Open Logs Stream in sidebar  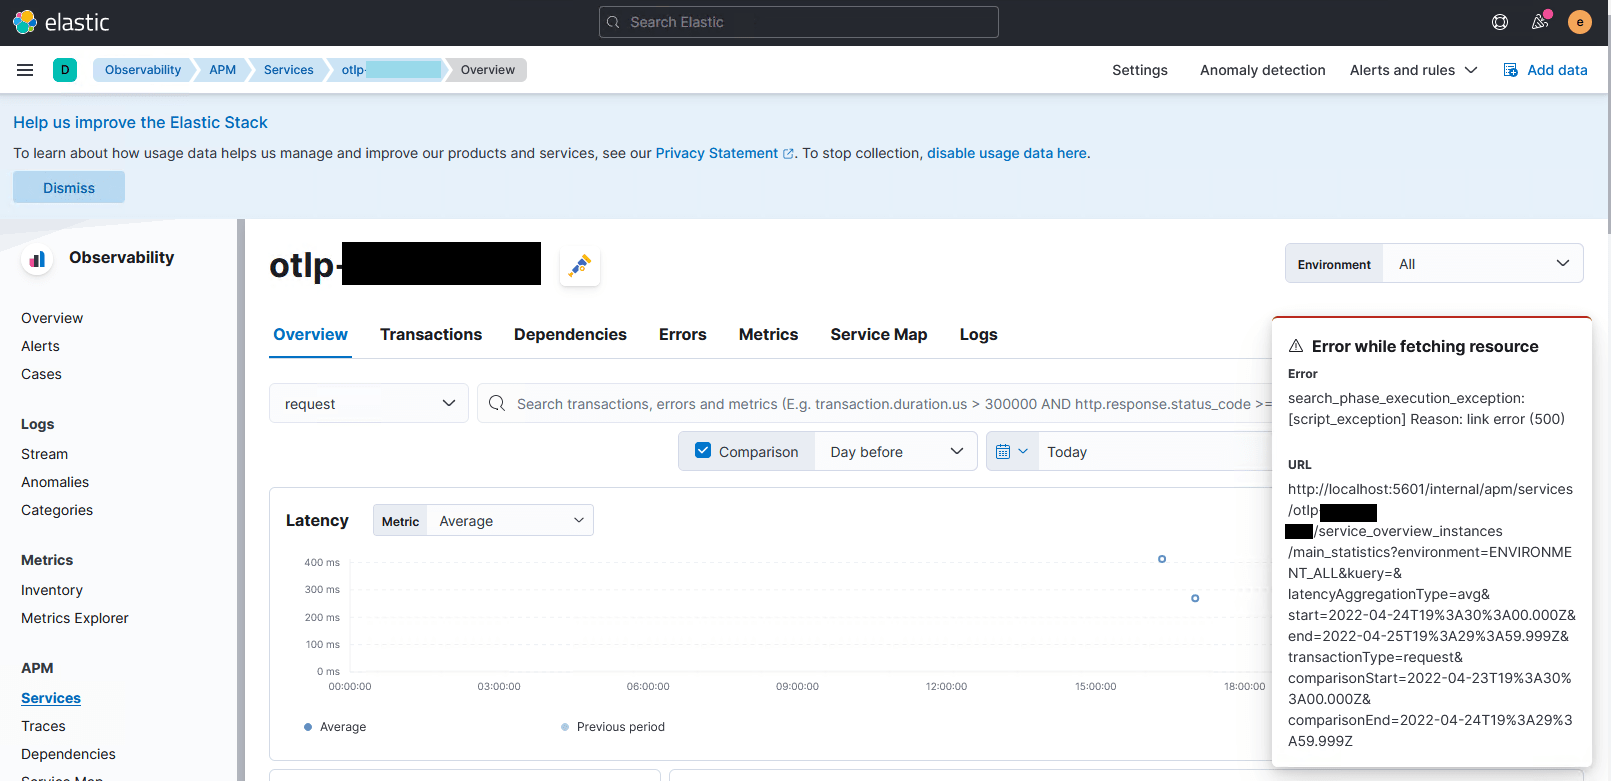click(x=44, y=454)
